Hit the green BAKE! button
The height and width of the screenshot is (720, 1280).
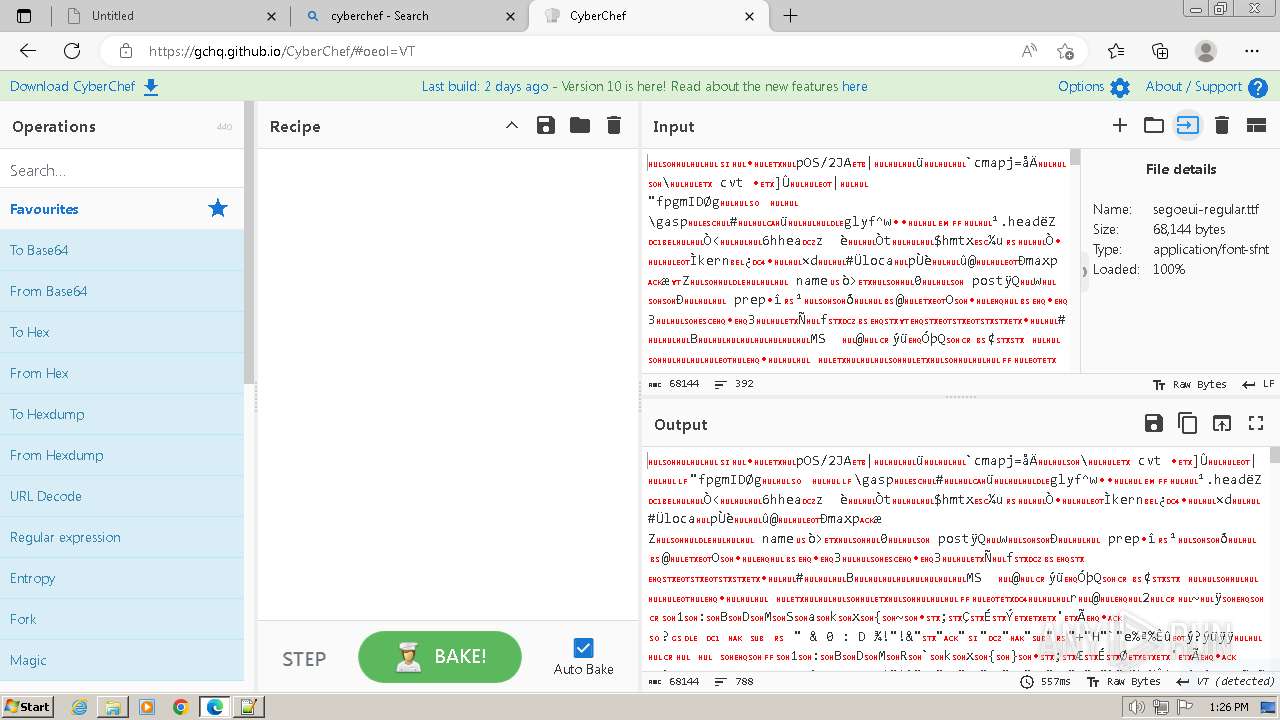click(440, 657)
